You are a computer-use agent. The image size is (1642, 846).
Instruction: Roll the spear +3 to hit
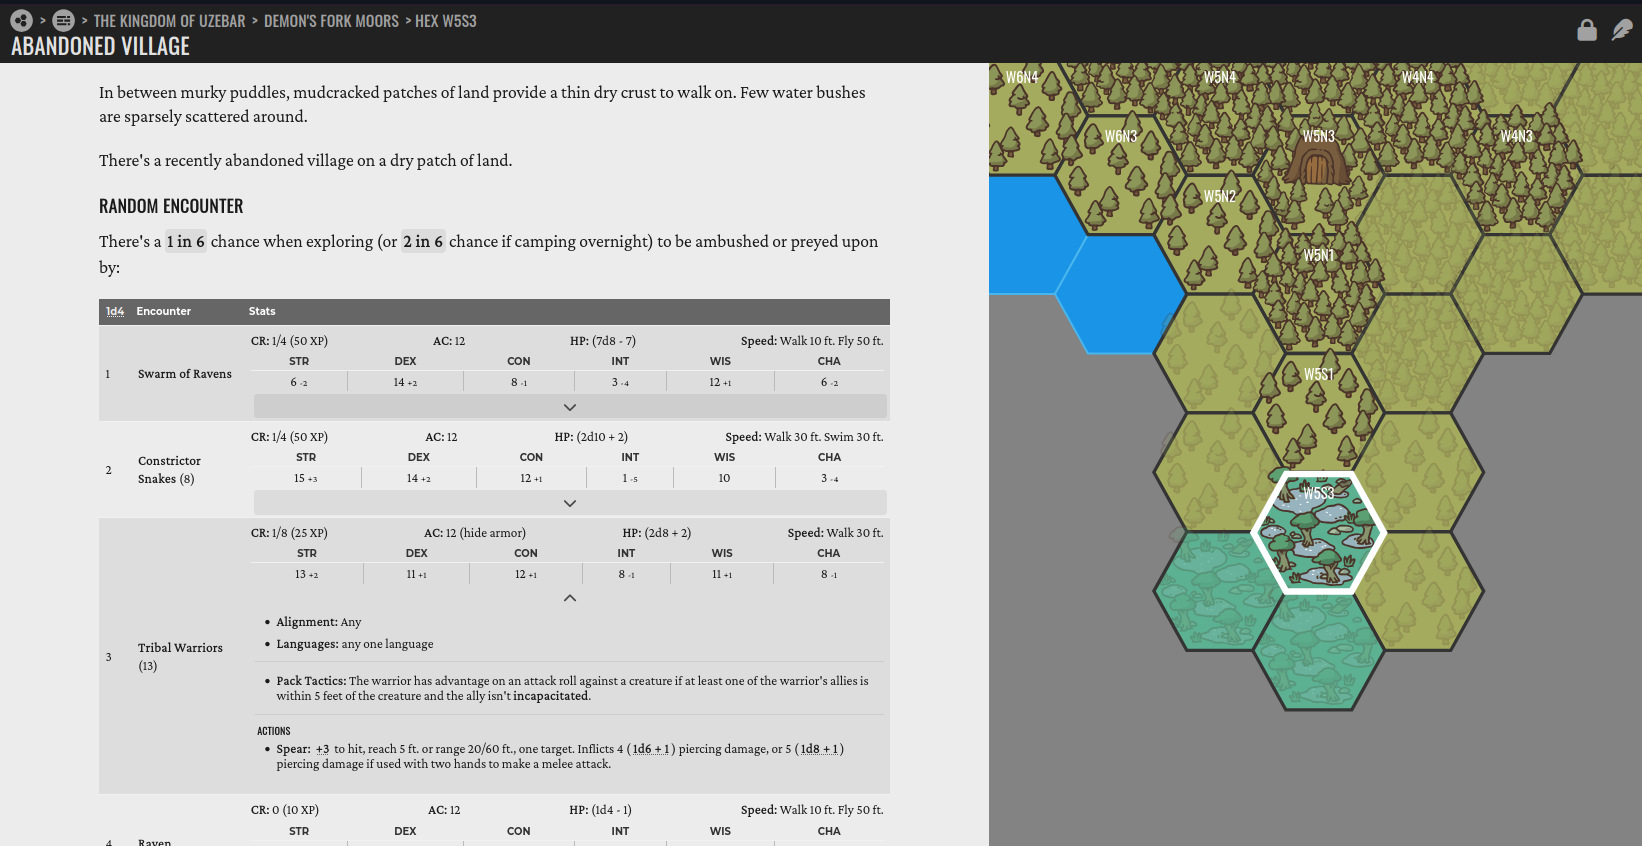coord(322,749)
